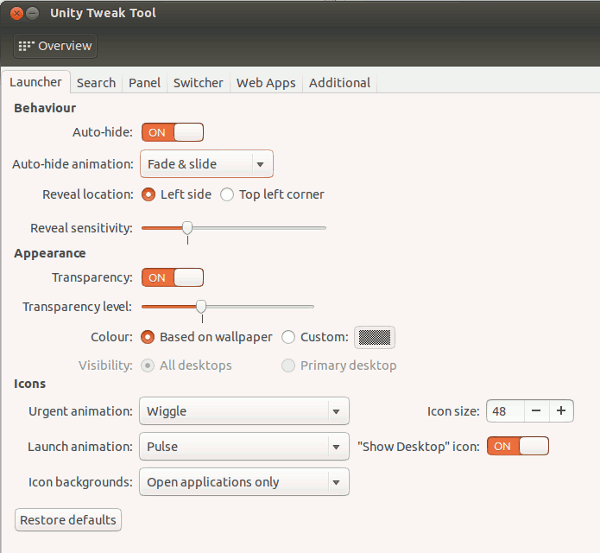
Task: Select Left side reveal location
Action: (176, 194)
